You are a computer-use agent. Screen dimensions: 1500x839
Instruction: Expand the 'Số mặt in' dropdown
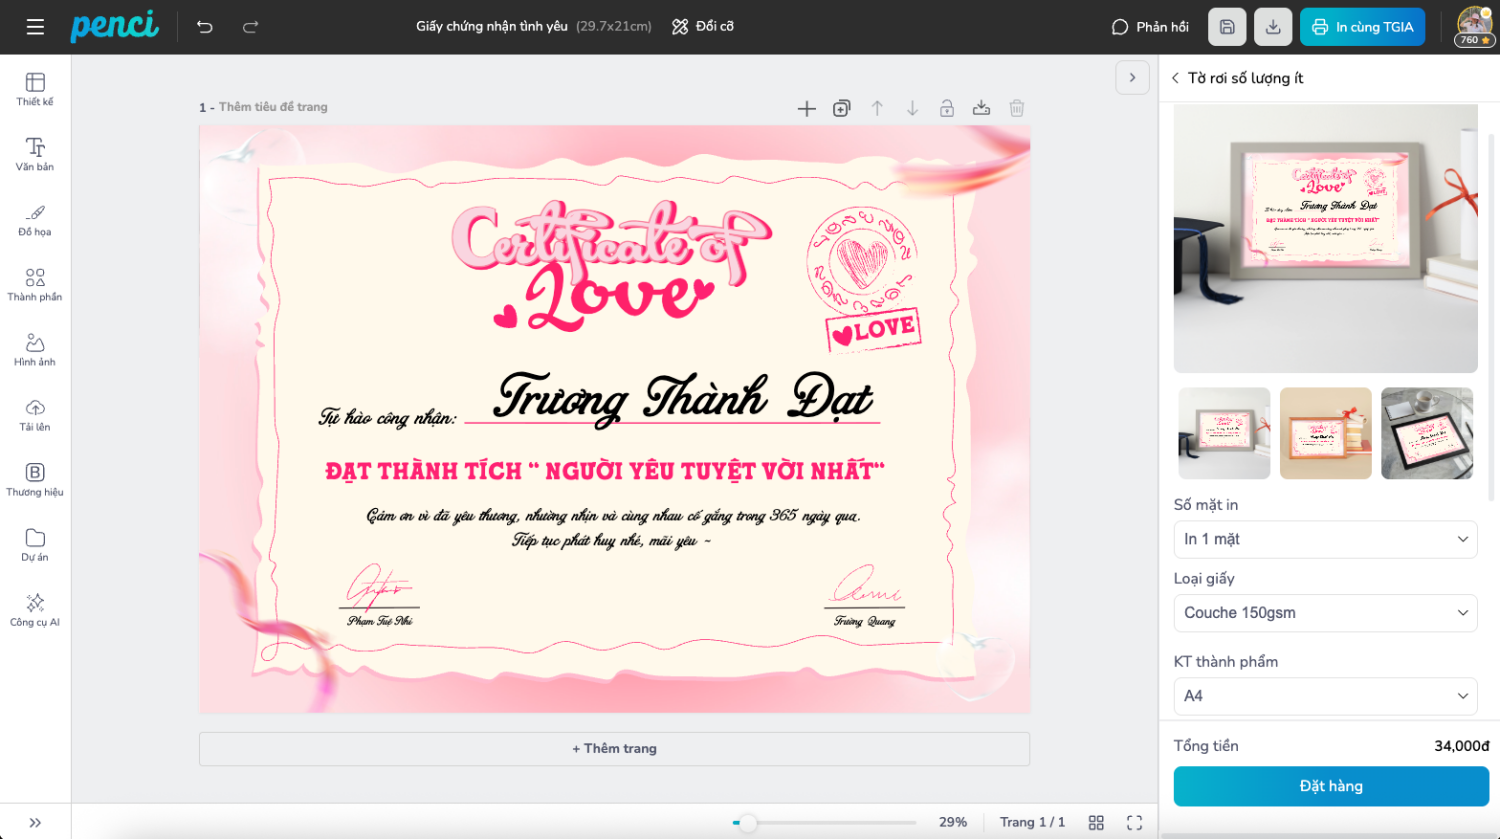(1325, 539)
